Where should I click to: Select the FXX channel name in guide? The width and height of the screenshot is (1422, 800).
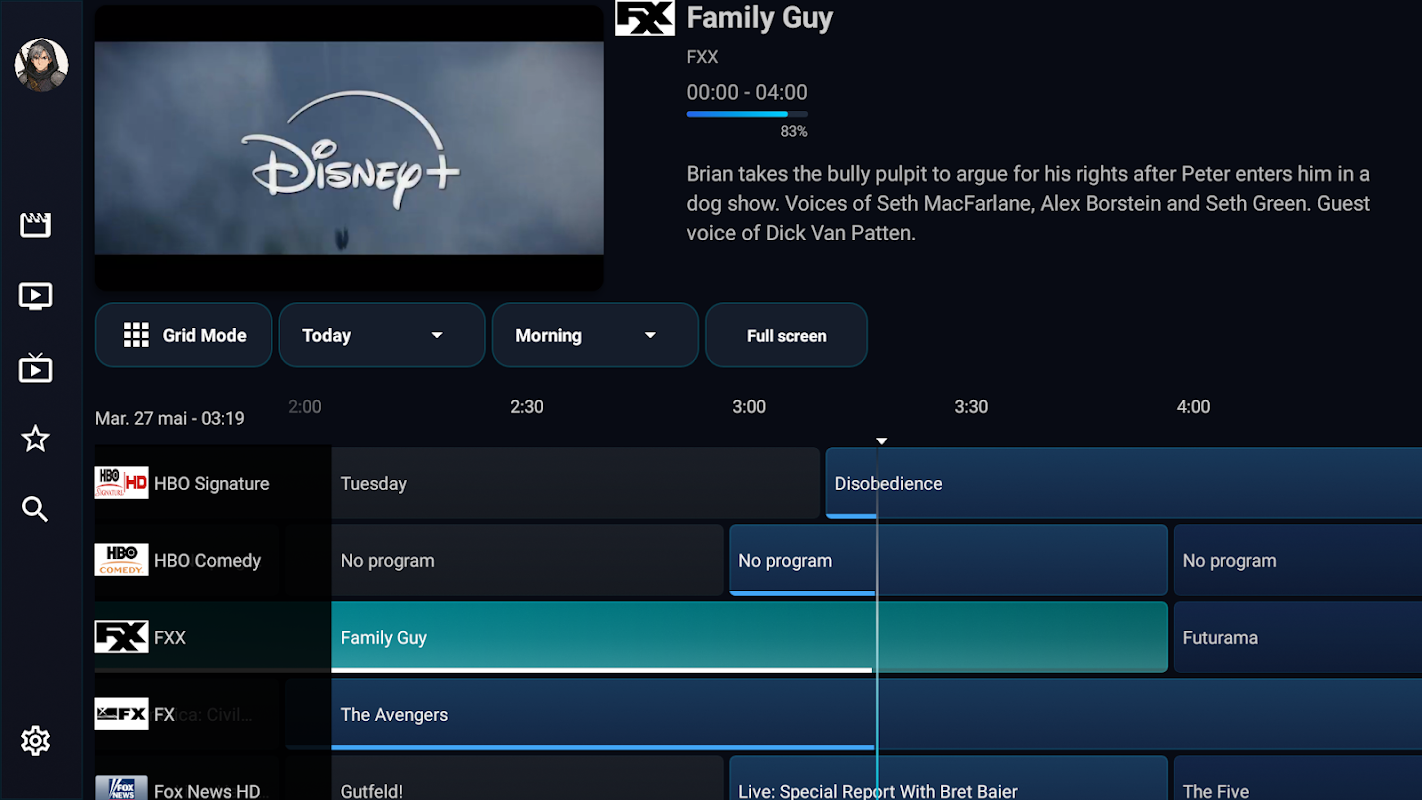(170, 637)
